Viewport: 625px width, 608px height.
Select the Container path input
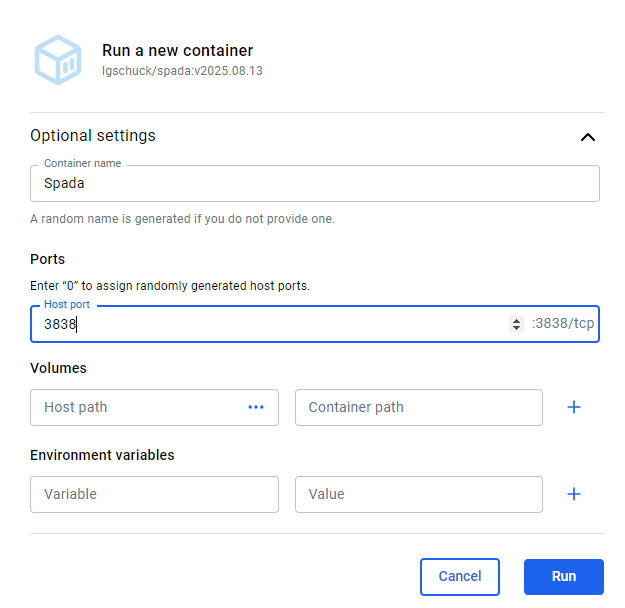click(418, 407)
